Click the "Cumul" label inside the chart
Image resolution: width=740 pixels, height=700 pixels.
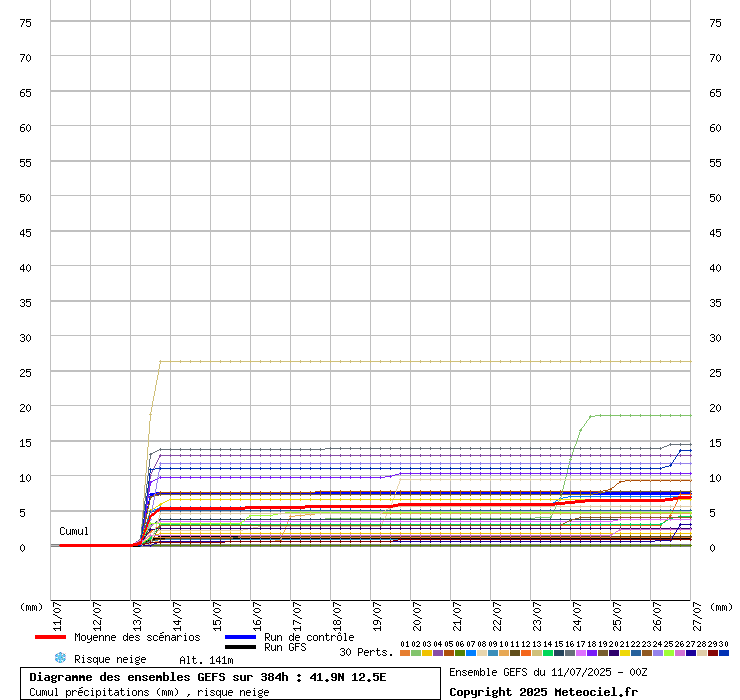74,531
